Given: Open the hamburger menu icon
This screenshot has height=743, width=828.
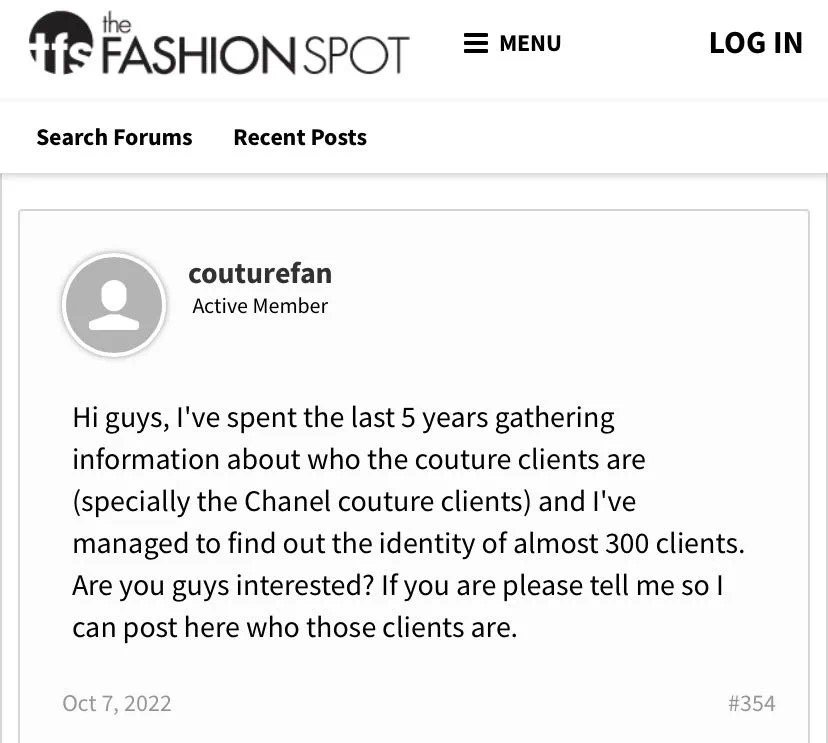Looking at the screenshot, I should pyautogui.click(x=476, y=43).
